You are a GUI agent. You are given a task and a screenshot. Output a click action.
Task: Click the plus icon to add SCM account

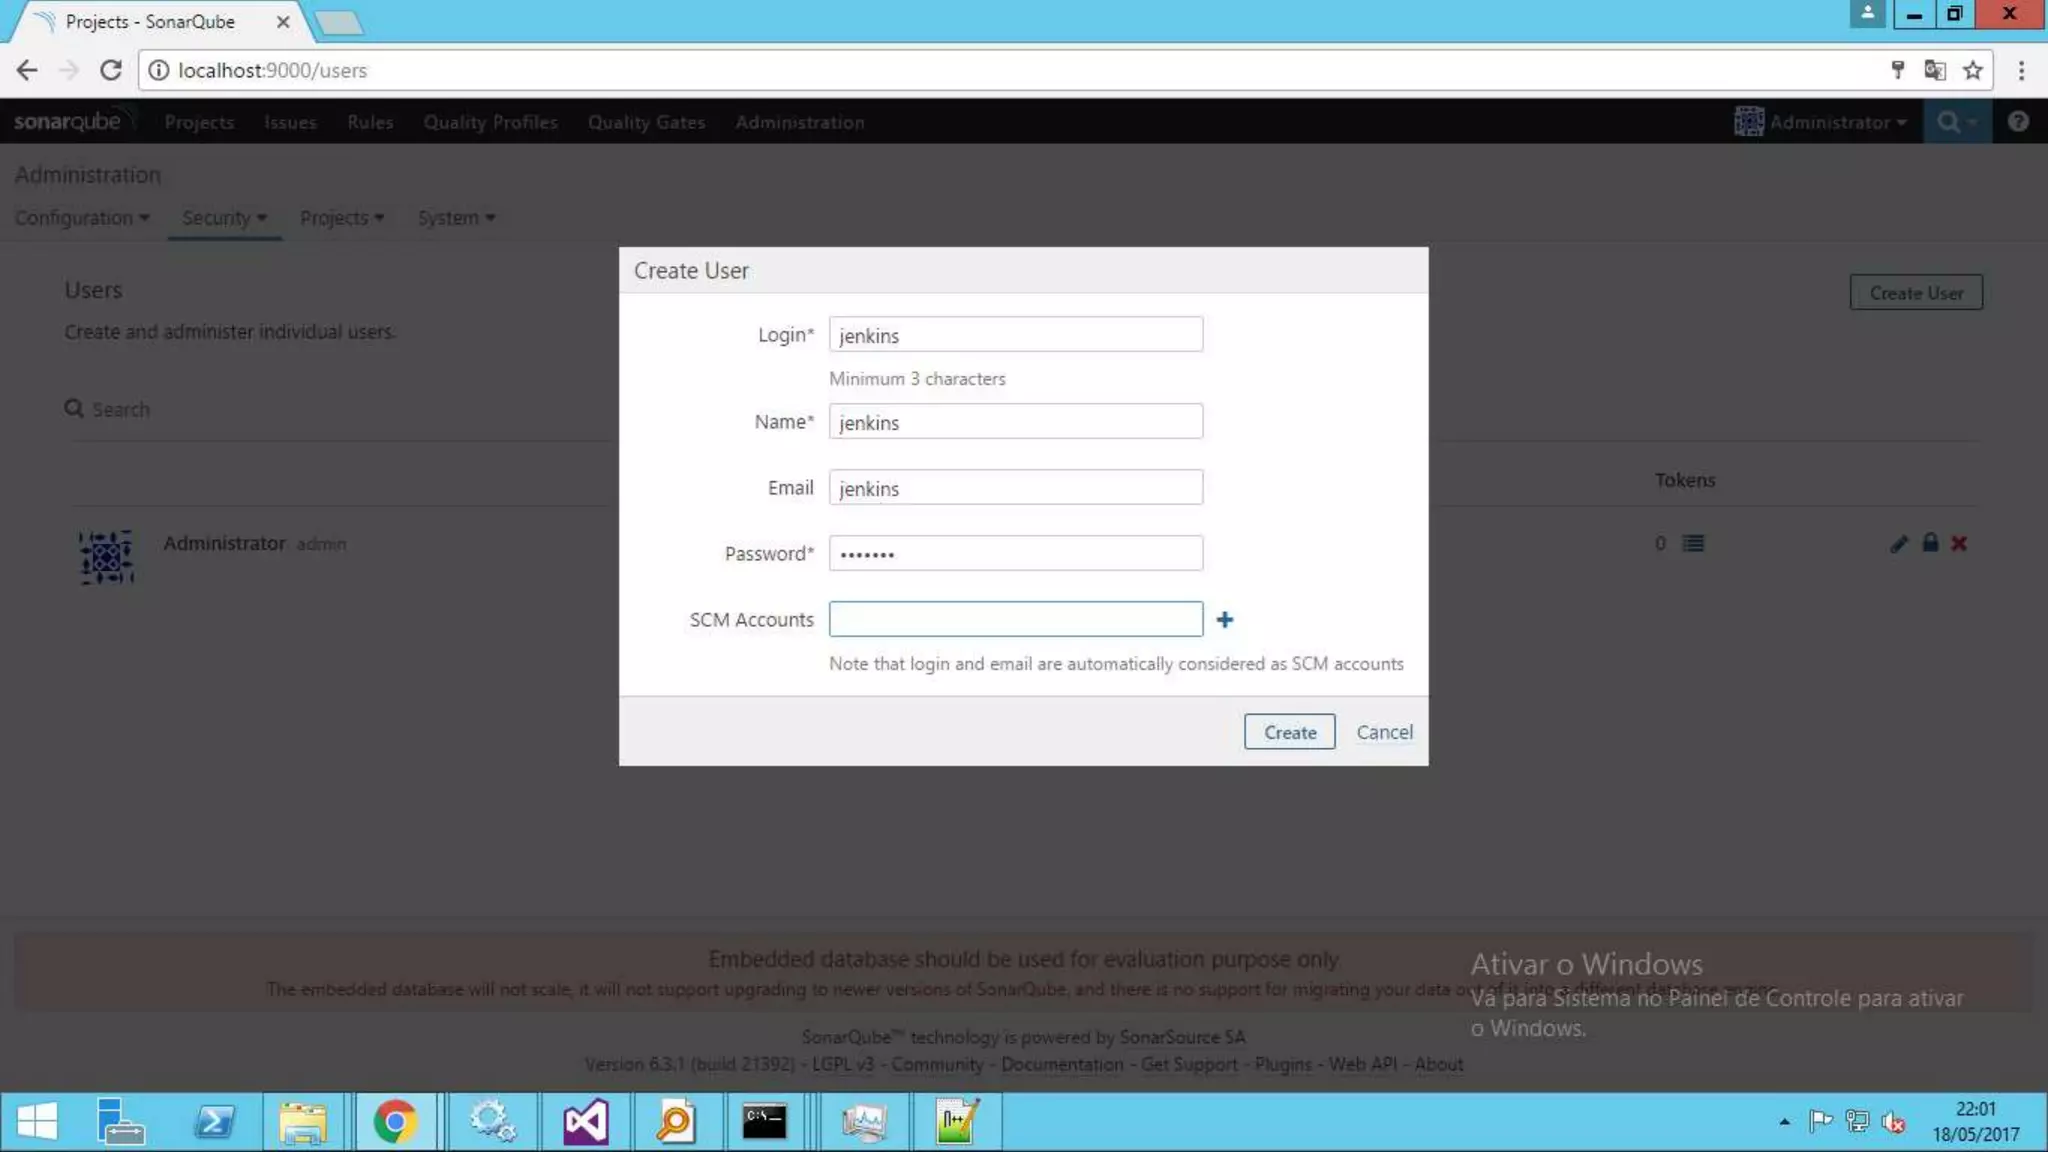click(x=1225, y=620)
